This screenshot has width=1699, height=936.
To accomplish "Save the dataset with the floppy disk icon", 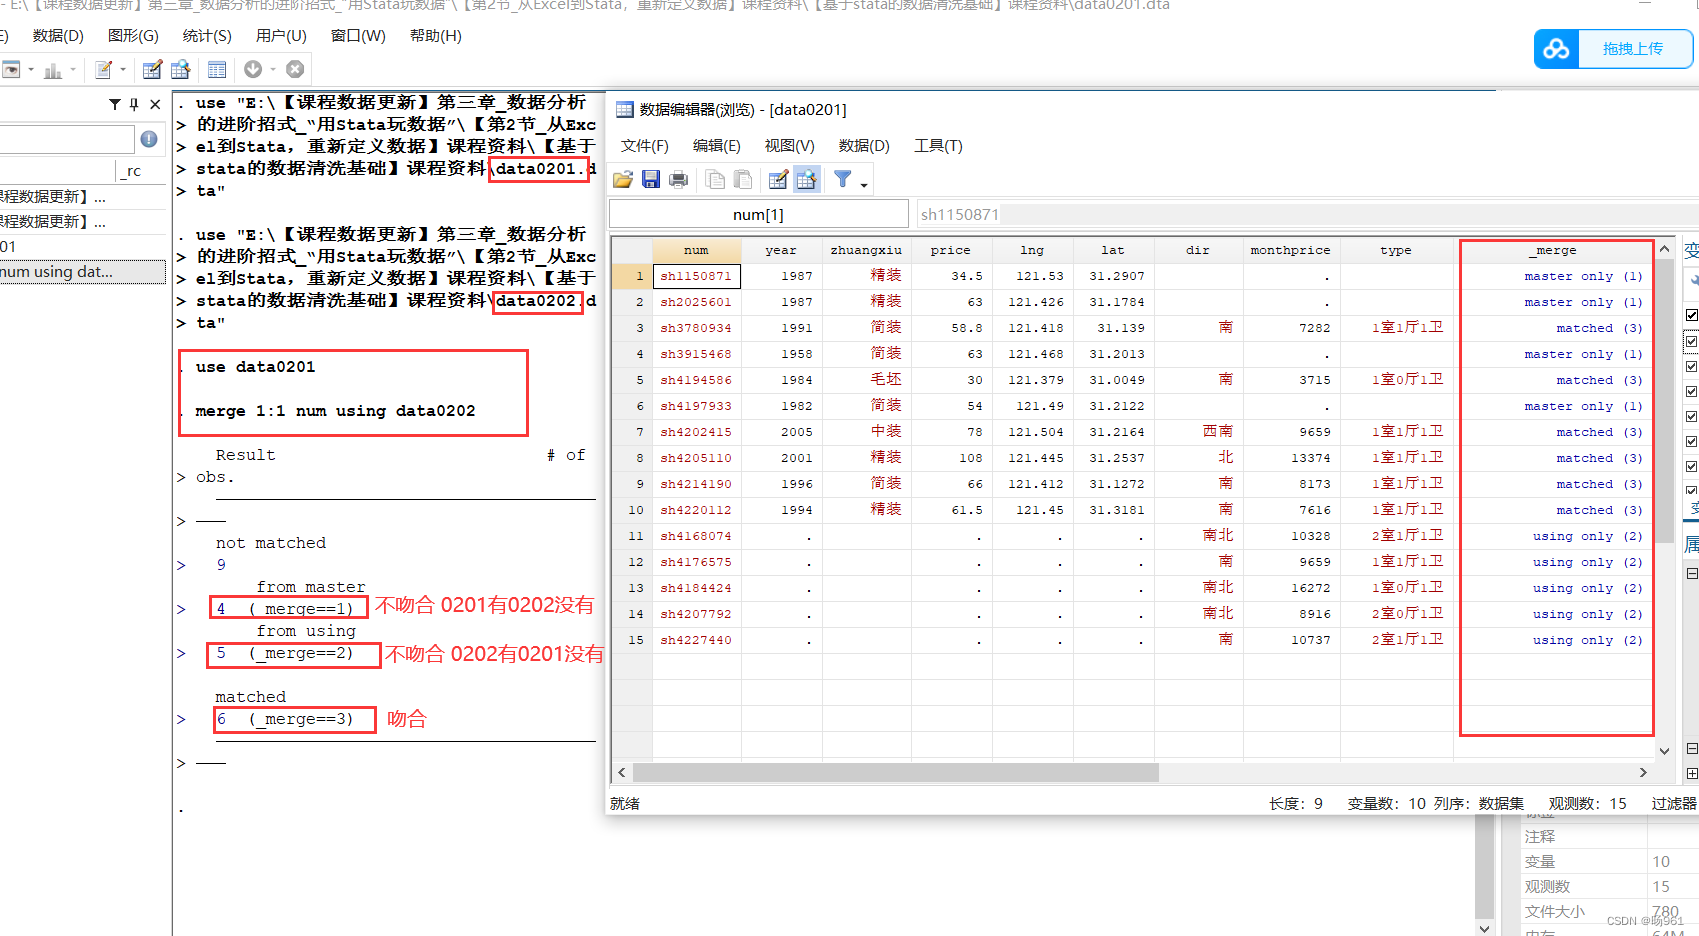I will click(x=651, y=179).
